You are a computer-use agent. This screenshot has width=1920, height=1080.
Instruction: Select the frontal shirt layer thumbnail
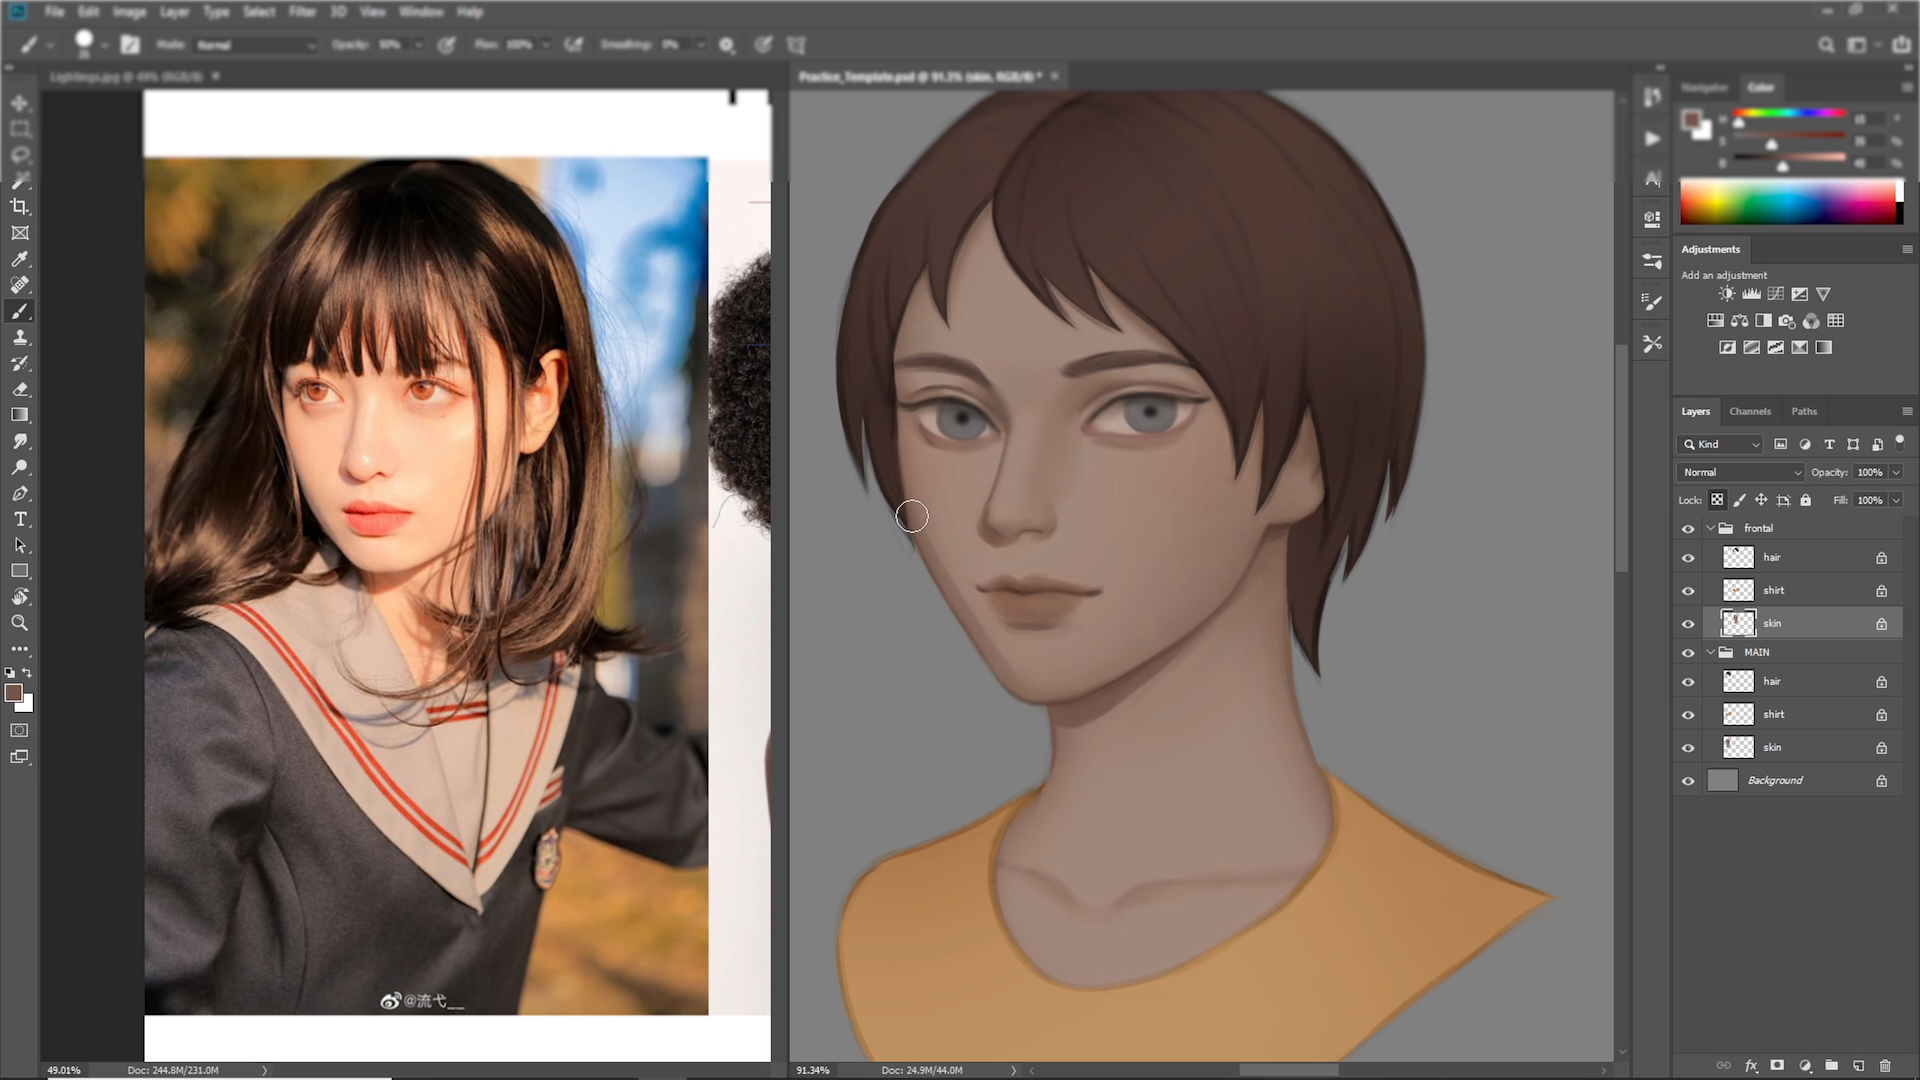pos(1738,590)
